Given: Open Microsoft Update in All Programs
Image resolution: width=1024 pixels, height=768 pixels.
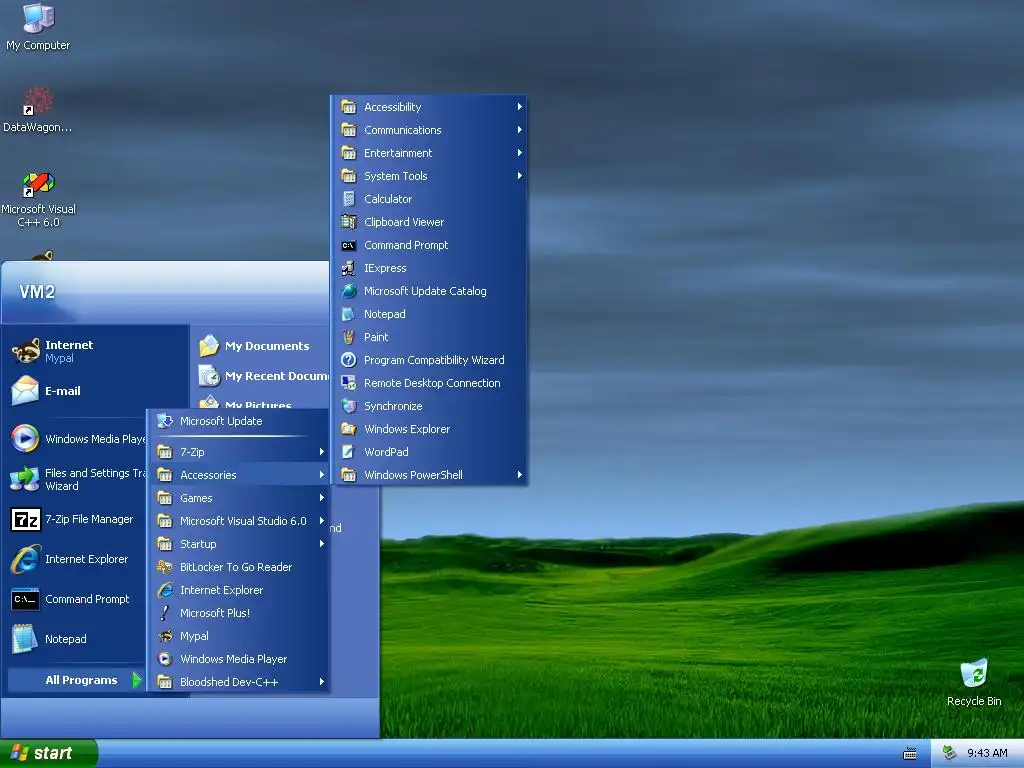Looking at the screenshot, I should [x=238, y=421].
